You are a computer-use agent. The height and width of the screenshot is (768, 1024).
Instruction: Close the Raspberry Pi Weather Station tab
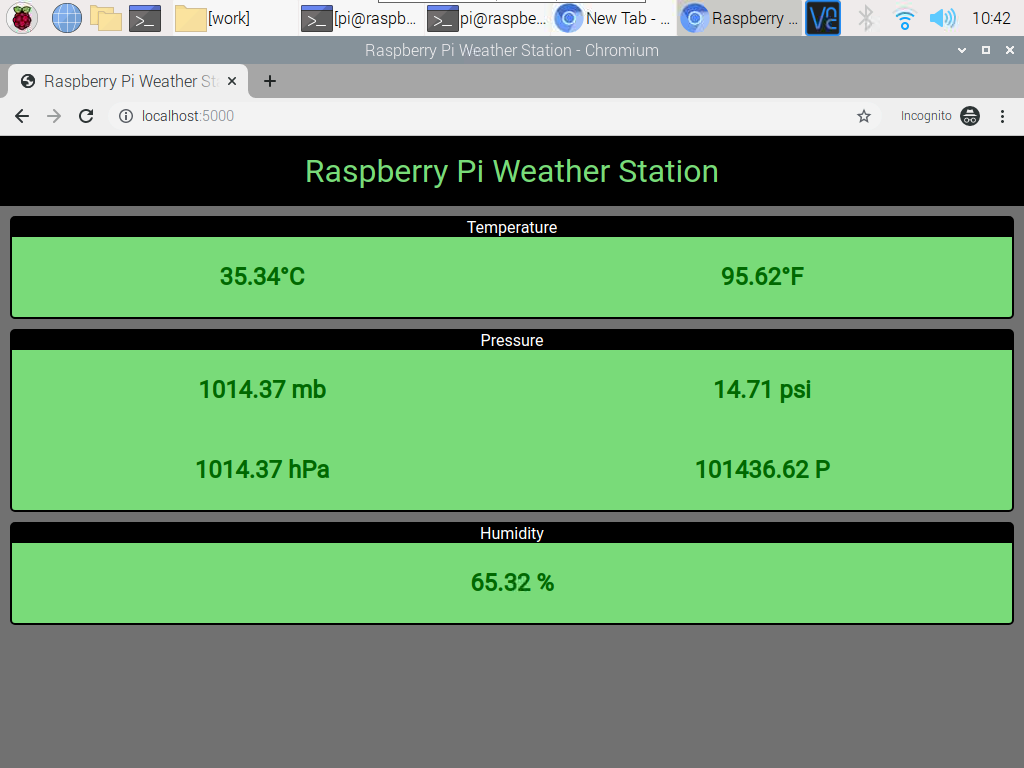pyautogui.click(x=232, y=81)
